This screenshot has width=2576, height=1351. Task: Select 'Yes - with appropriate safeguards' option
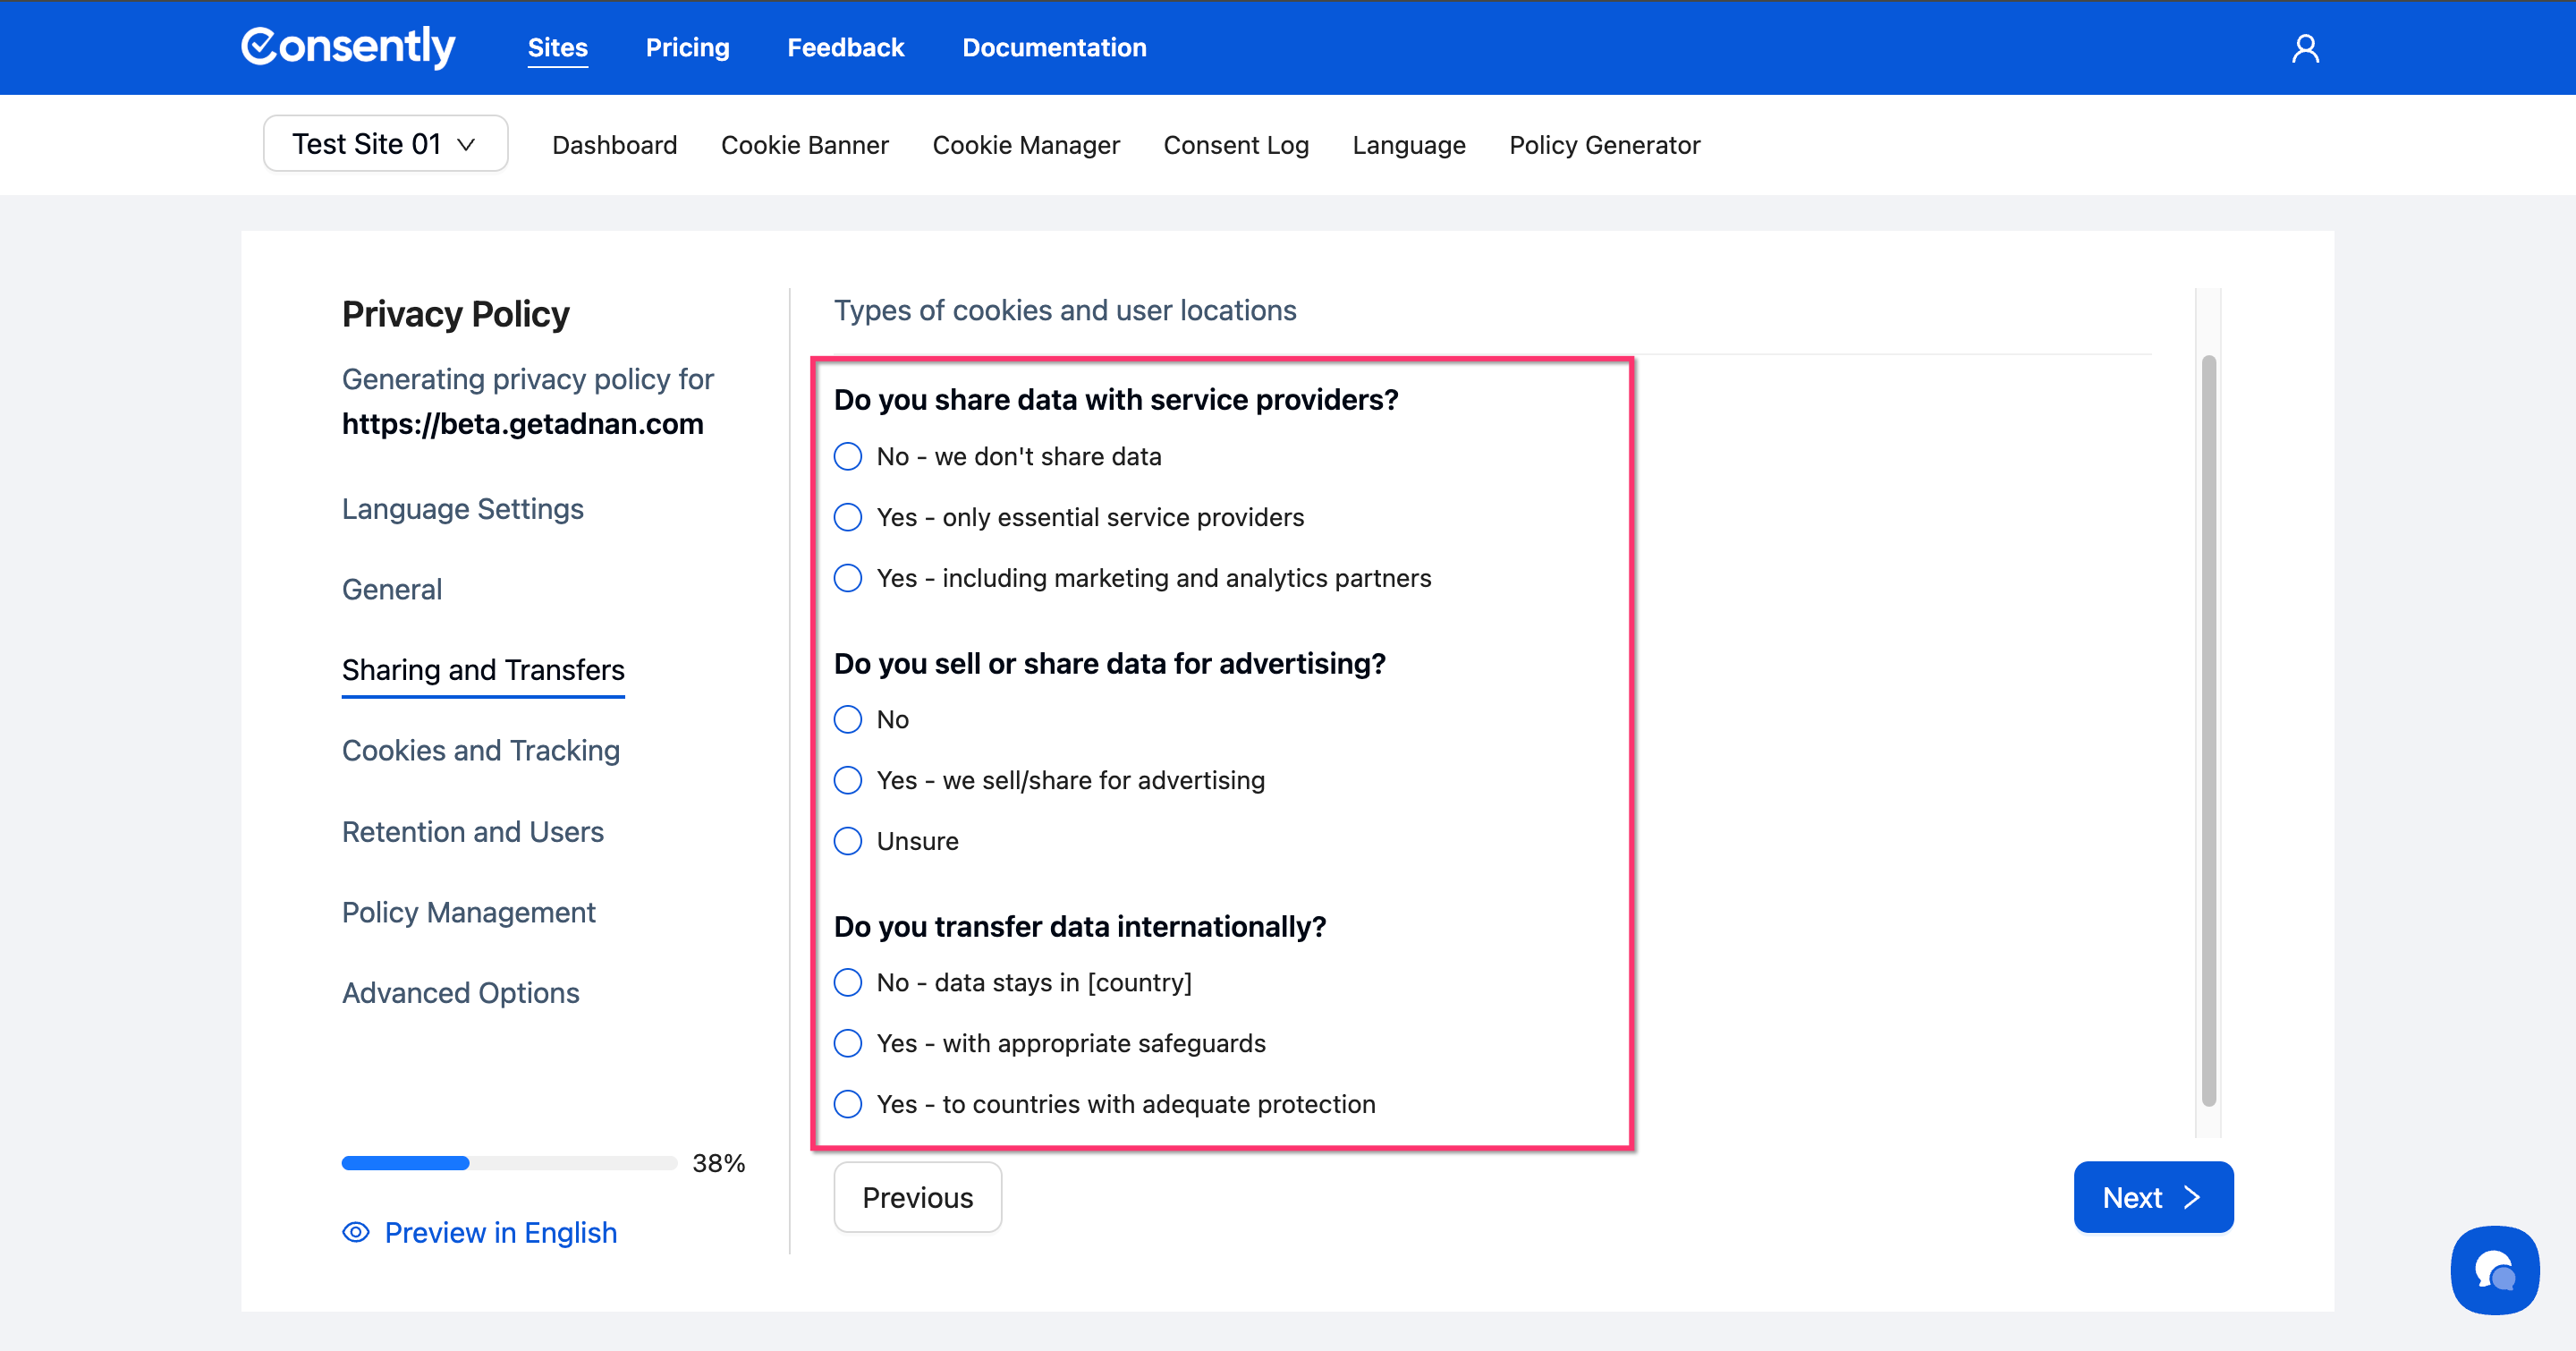[x=848, y=1043]
